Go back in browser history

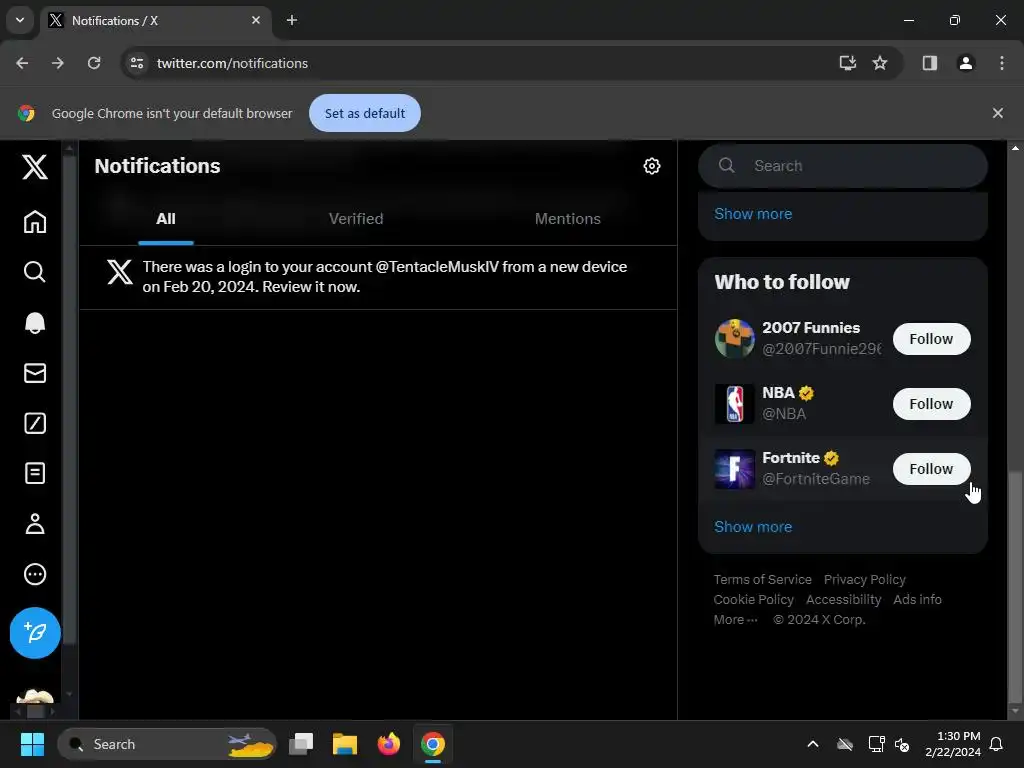point(22,63)
